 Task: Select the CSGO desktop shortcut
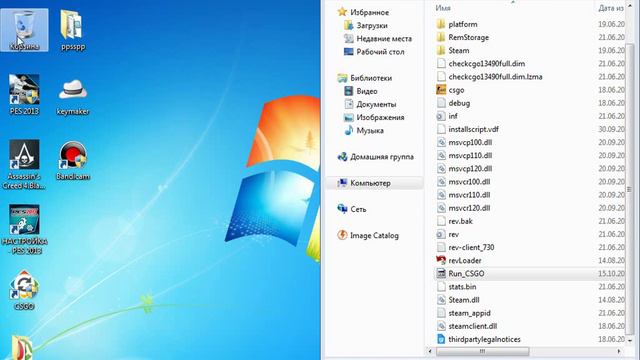pos(24,290)
